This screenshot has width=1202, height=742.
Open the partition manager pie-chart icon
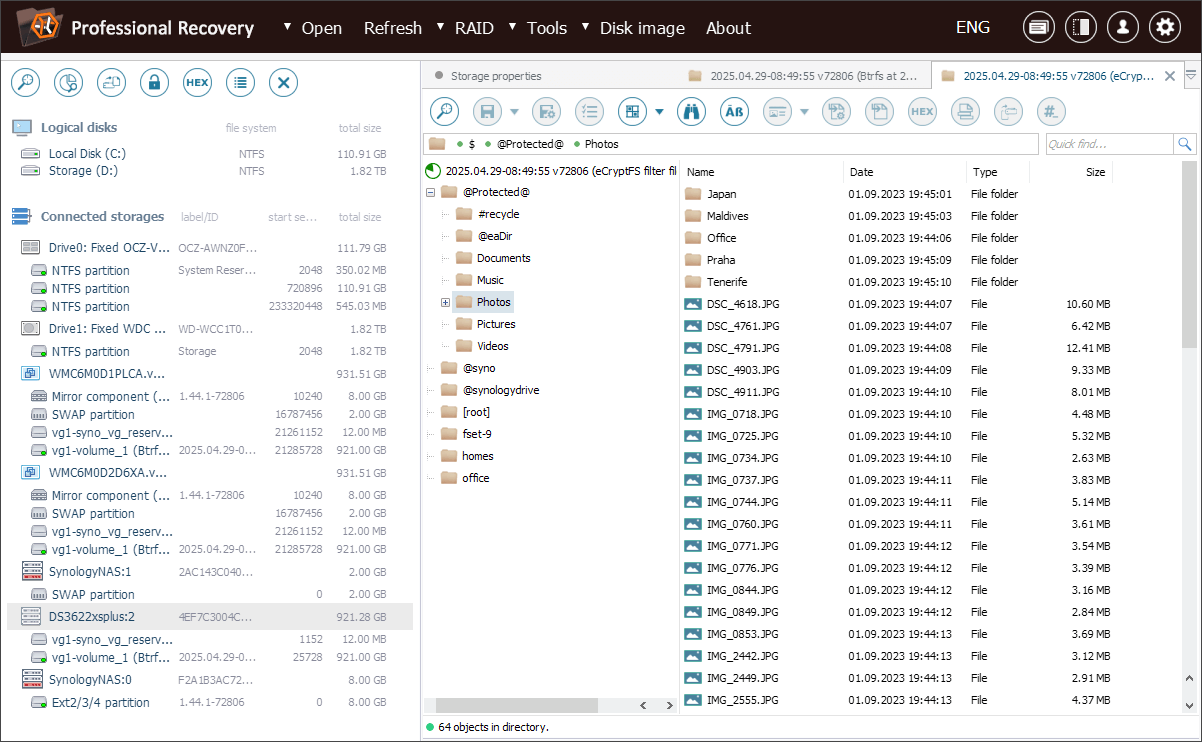pyautogui.click(x=68, y=83)
